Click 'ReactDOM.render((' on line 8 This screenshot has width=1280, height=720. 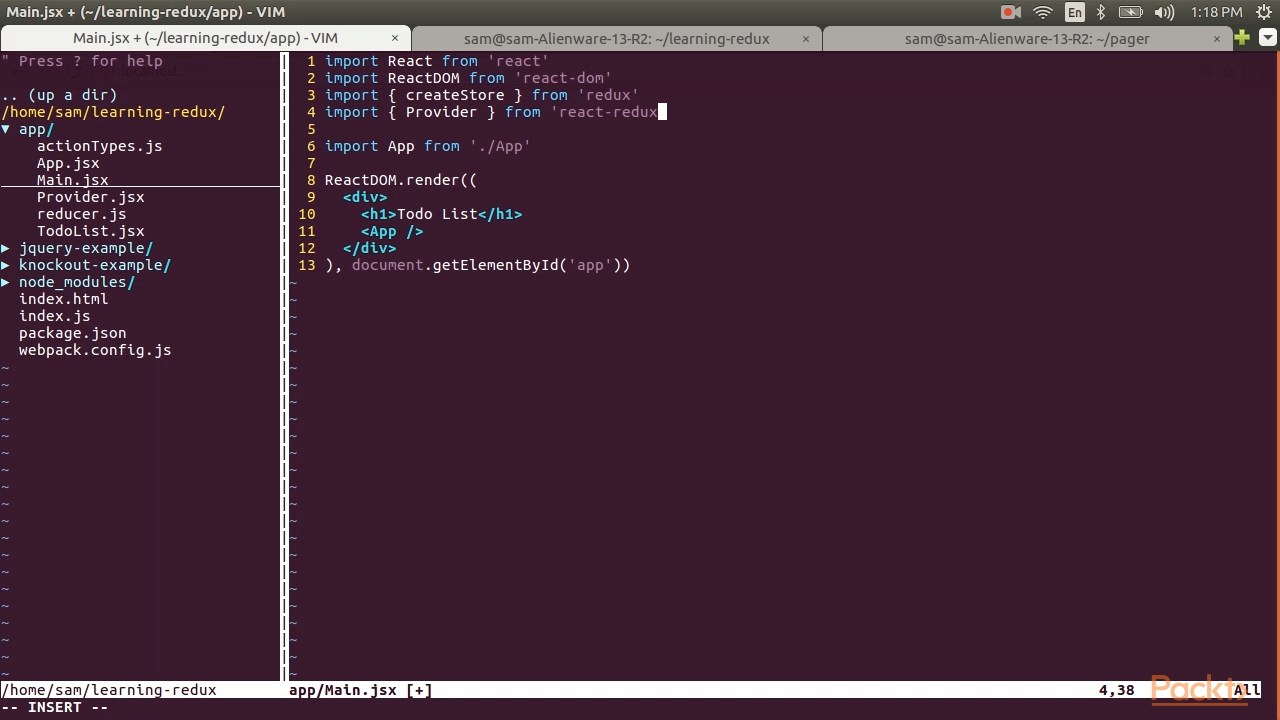point(401,180)
